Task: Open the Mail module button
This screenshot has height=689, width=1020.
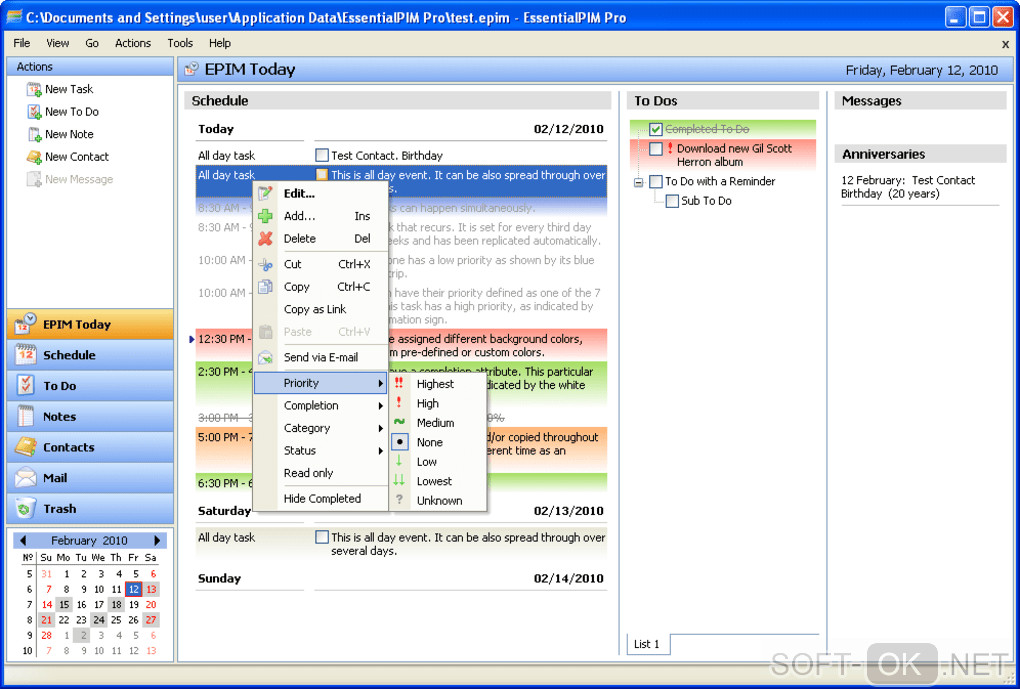Action: click(x=90, y=478)
